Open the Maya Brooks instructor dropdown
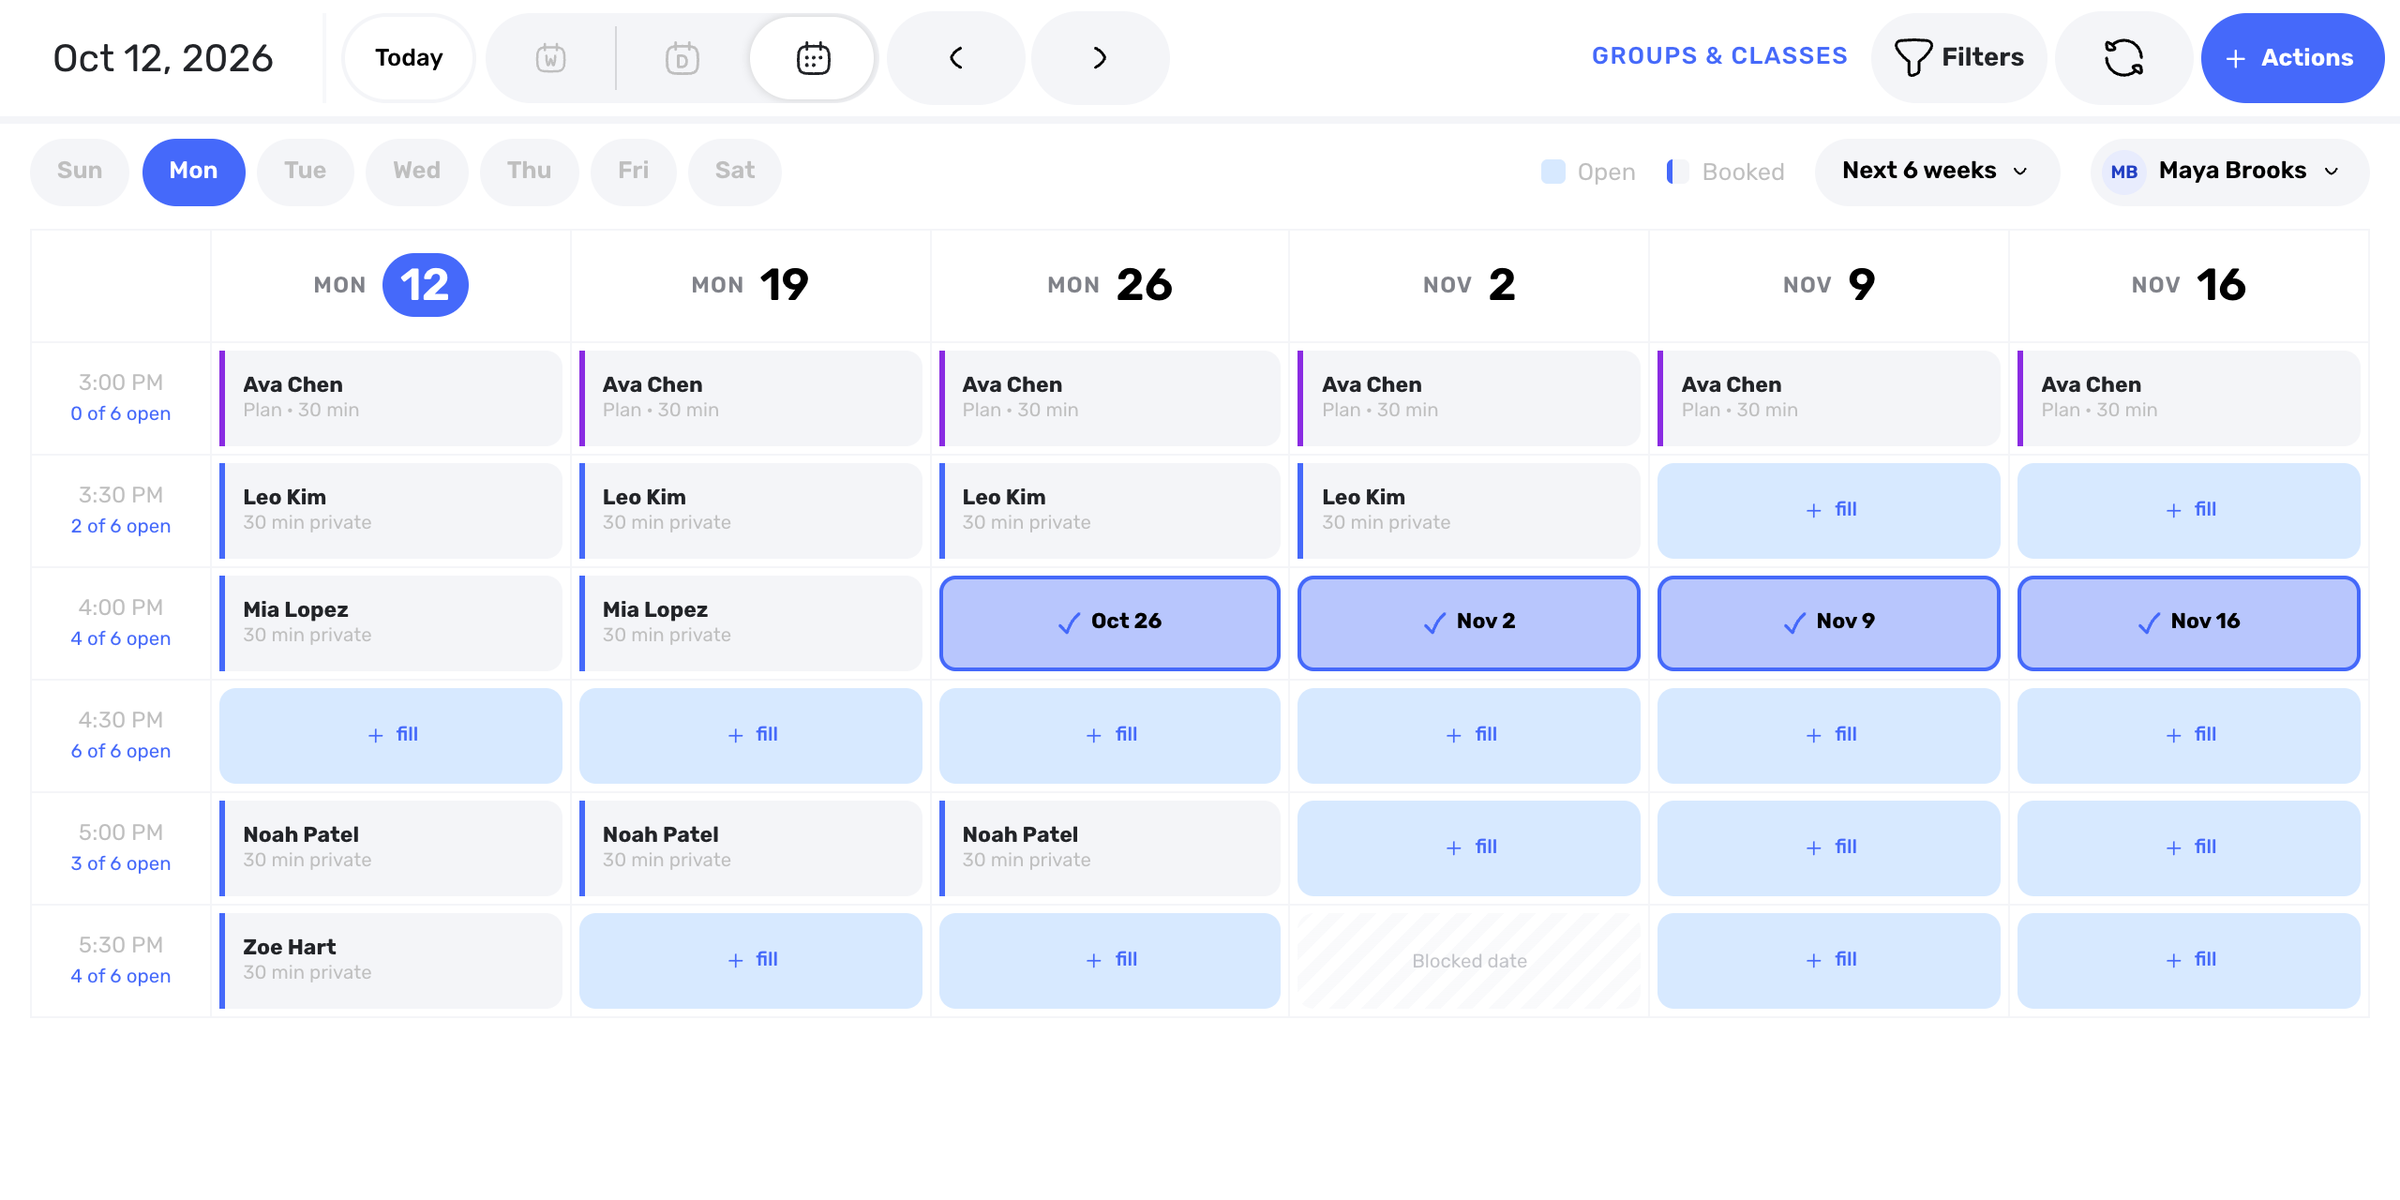This screenshot has height=1200, width=2400. tap(2229, 171)
